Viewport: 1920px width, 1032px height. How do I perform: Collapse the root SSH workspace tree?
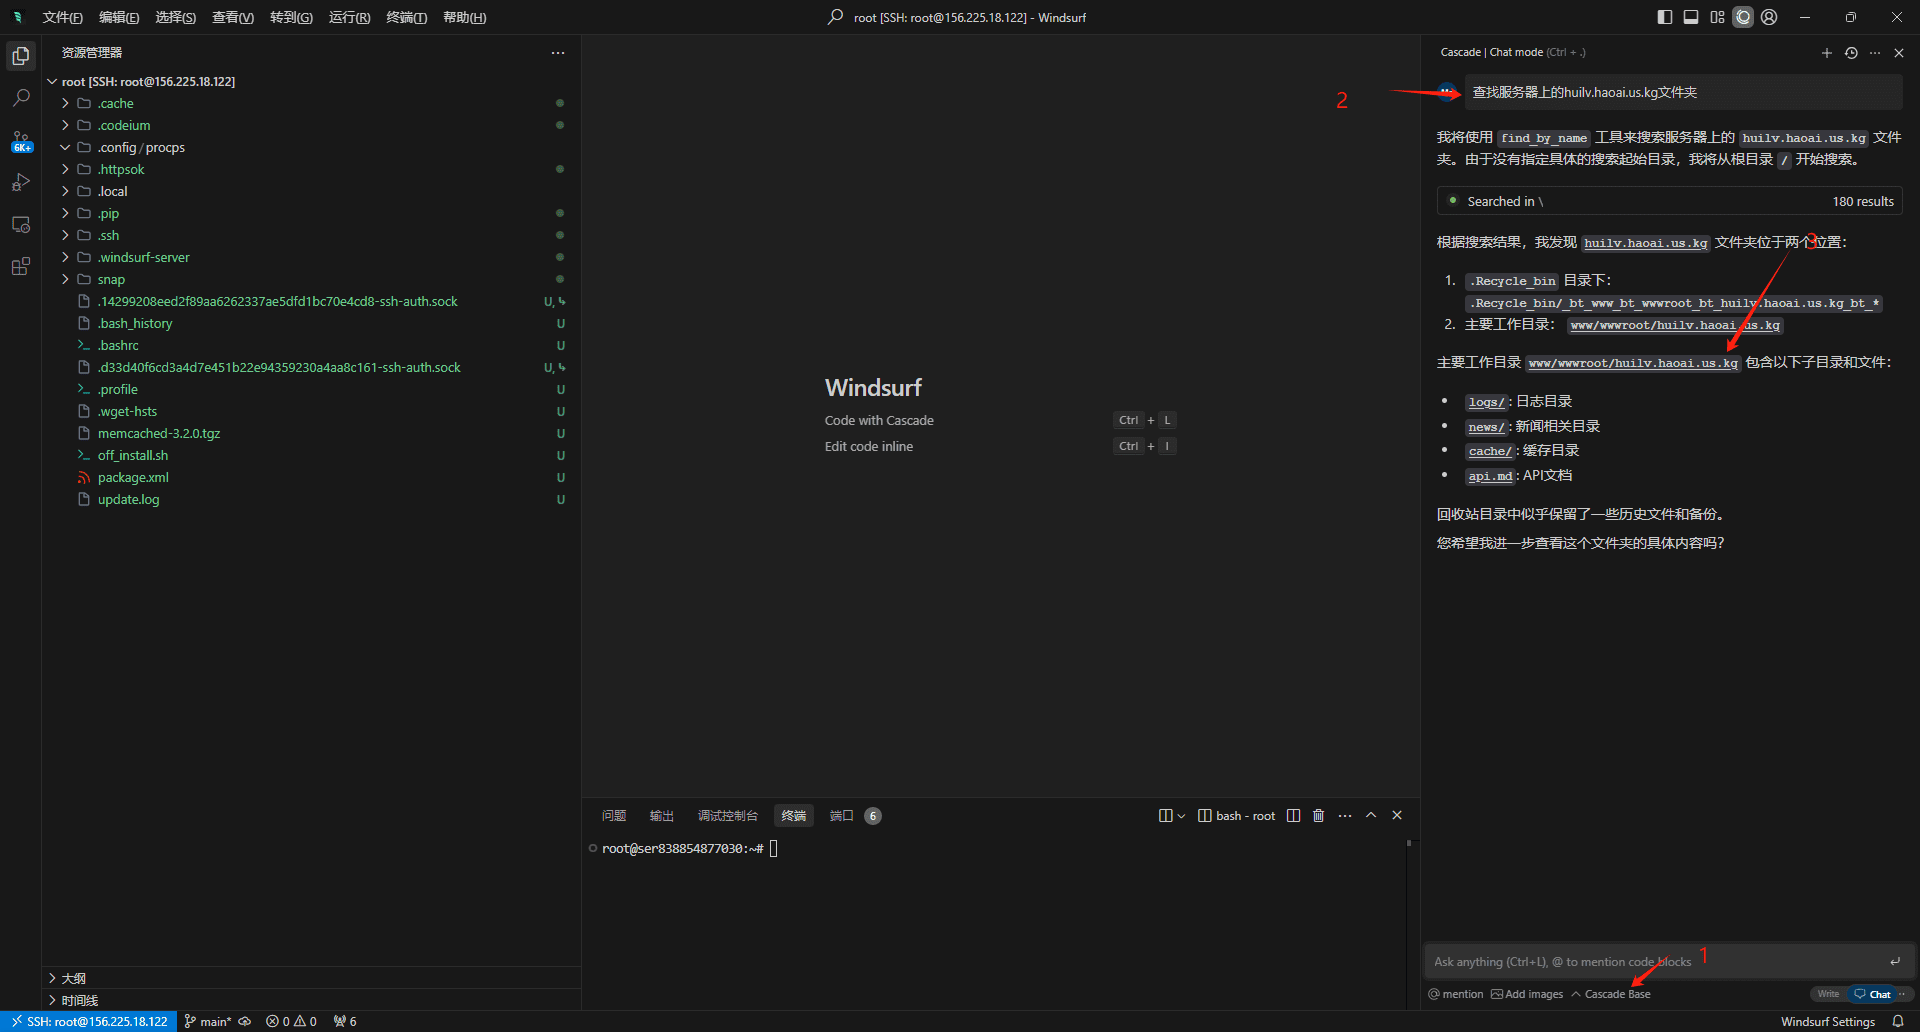(x=310, y=81)
